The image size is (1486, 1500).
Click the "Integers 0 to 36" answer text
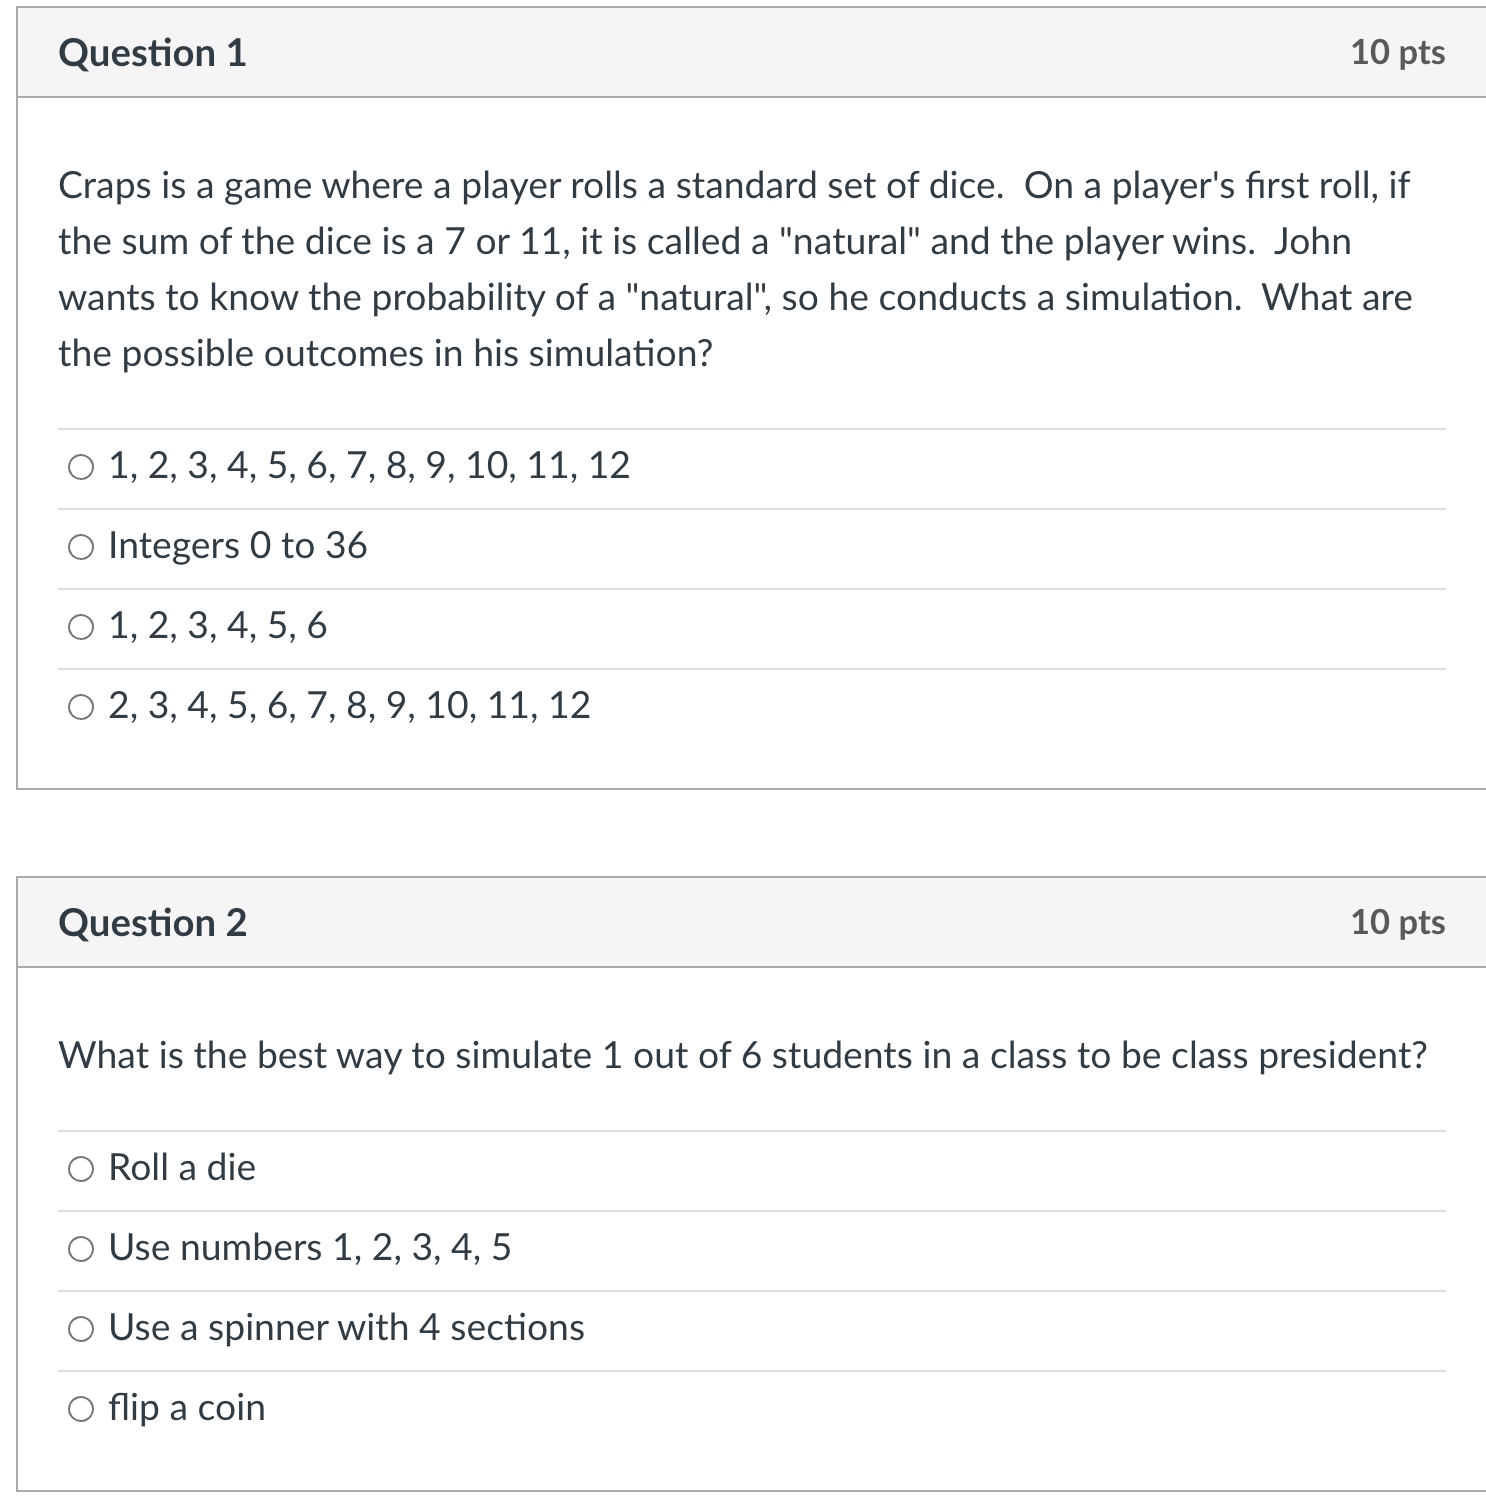tap(238, 546)
